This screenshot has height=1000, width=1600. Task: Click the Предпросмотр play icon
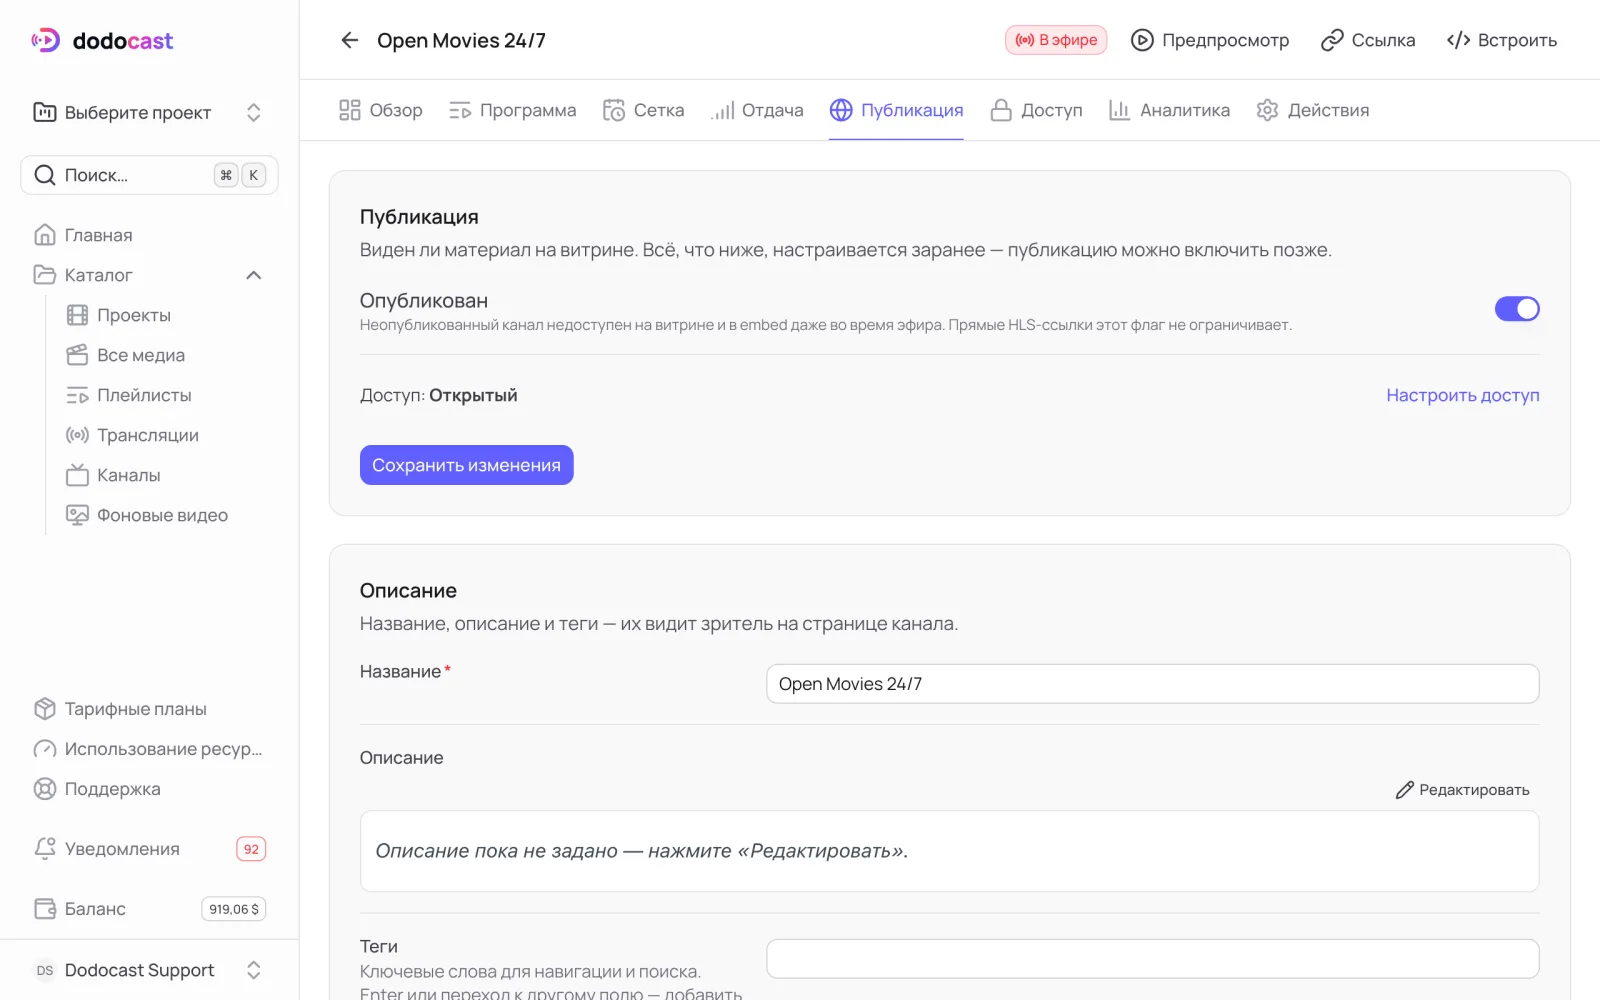1142,40
